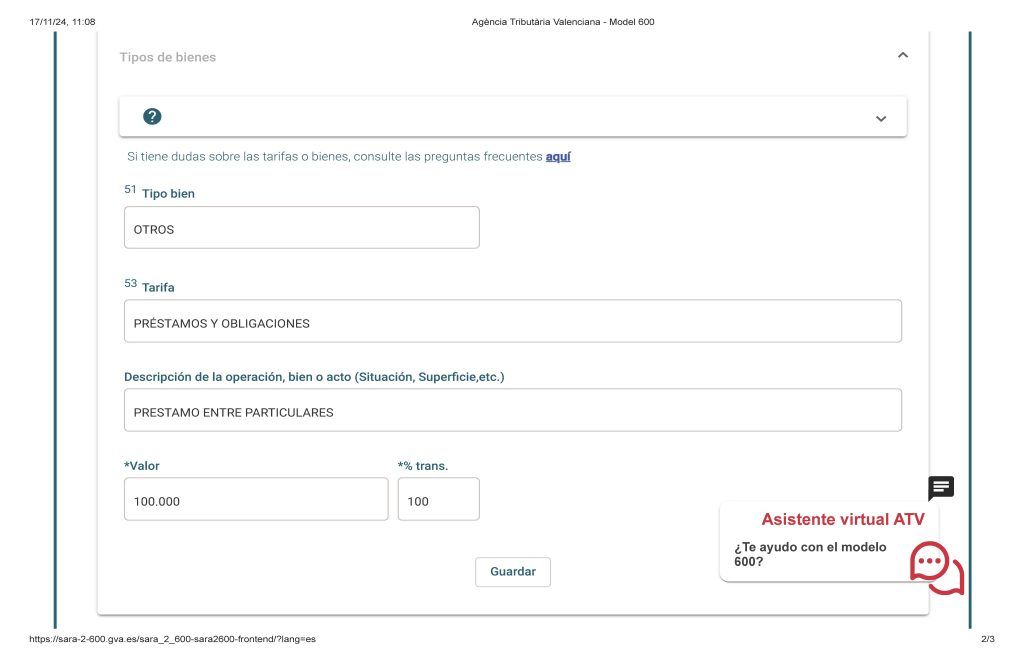Click the help question mark icon
The width and height of the screenshot is (1024, 659).
coord(152,117)
